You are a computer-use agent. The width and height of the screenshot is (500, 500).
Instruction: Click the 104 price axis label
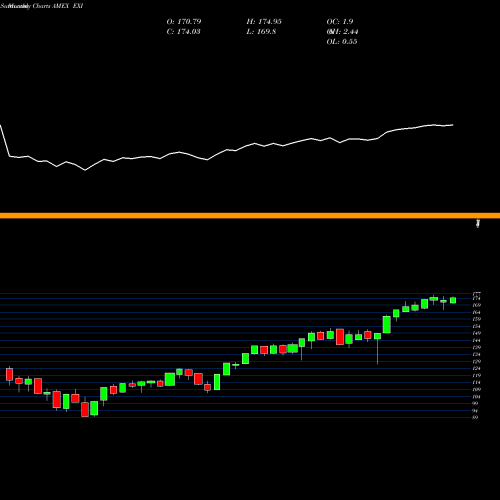476,397
